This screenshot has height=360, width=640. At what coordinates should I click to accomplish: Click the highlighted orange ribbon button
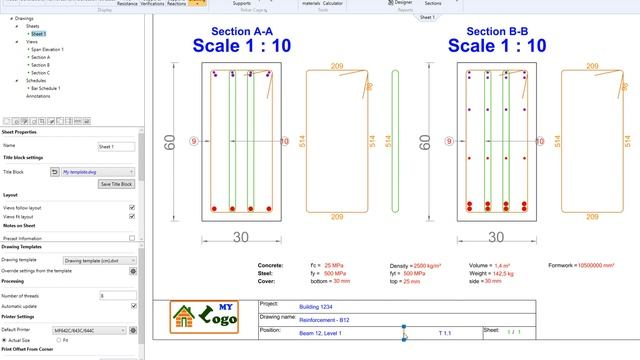(197, 2)
